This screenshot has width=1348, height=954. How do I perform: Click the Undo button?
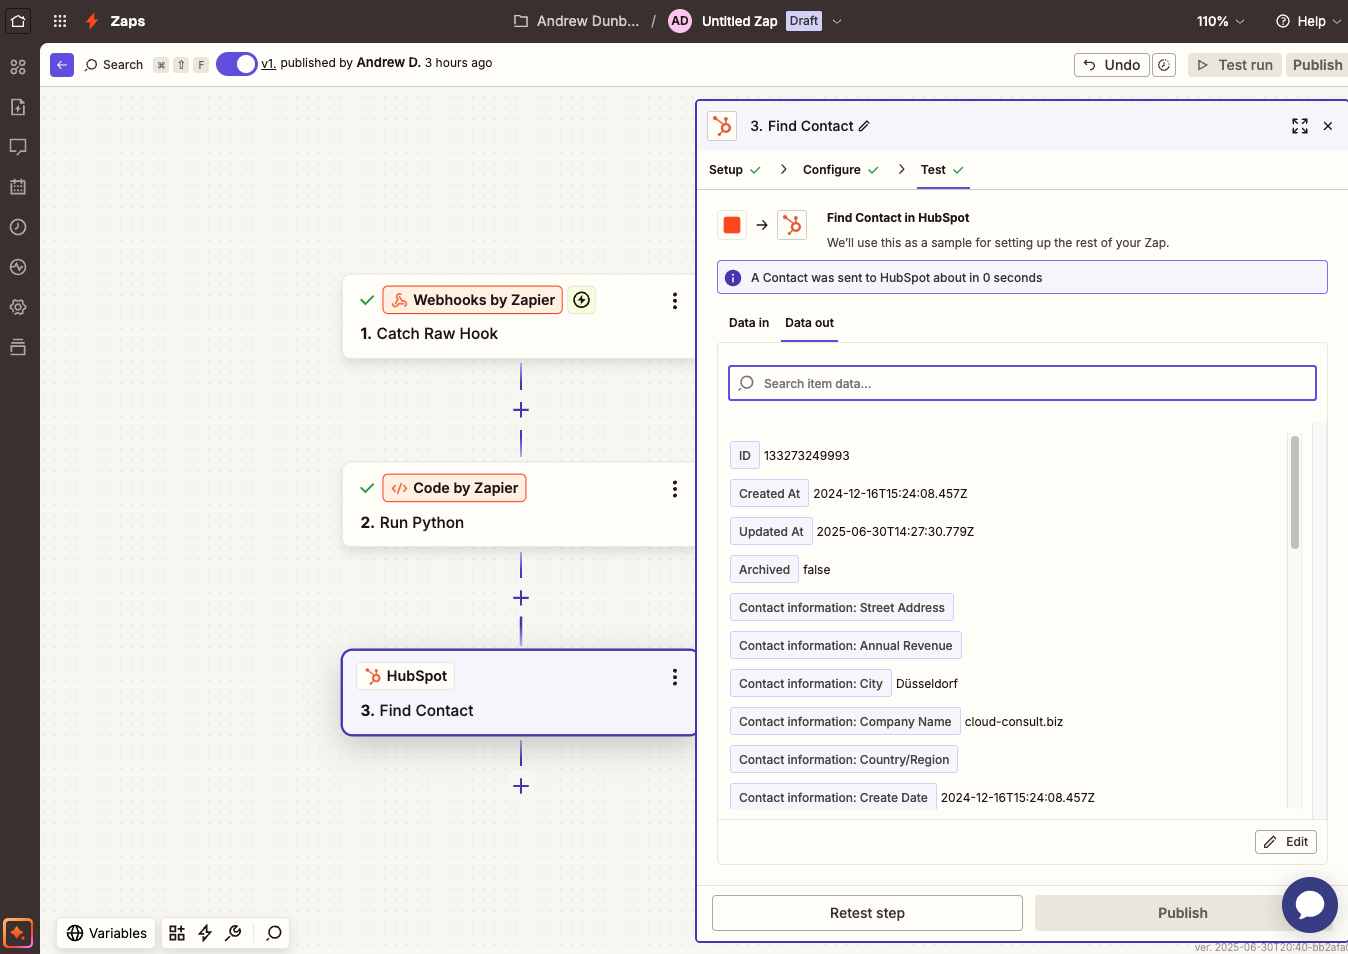pyautogui.click(x=1112, y=65)
